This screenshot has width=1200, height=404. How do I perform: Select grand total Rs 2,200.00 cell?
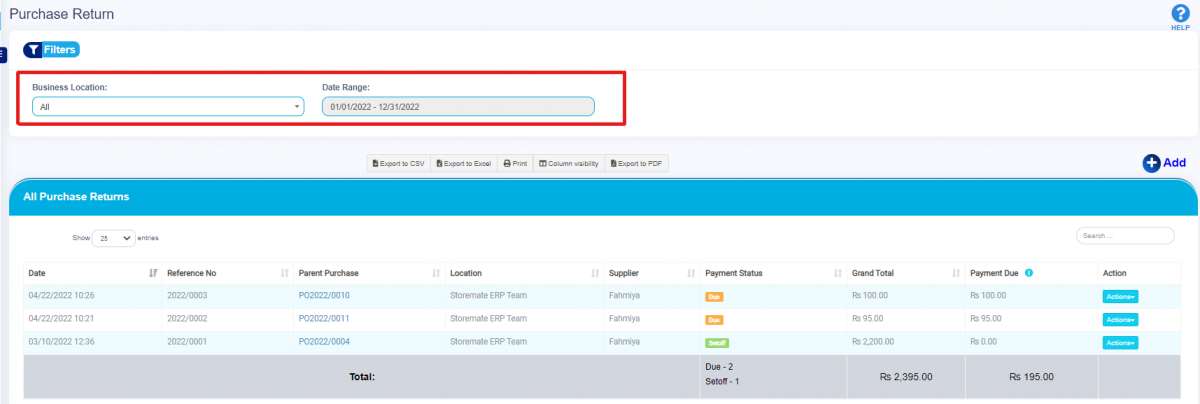tap(906, 342)
